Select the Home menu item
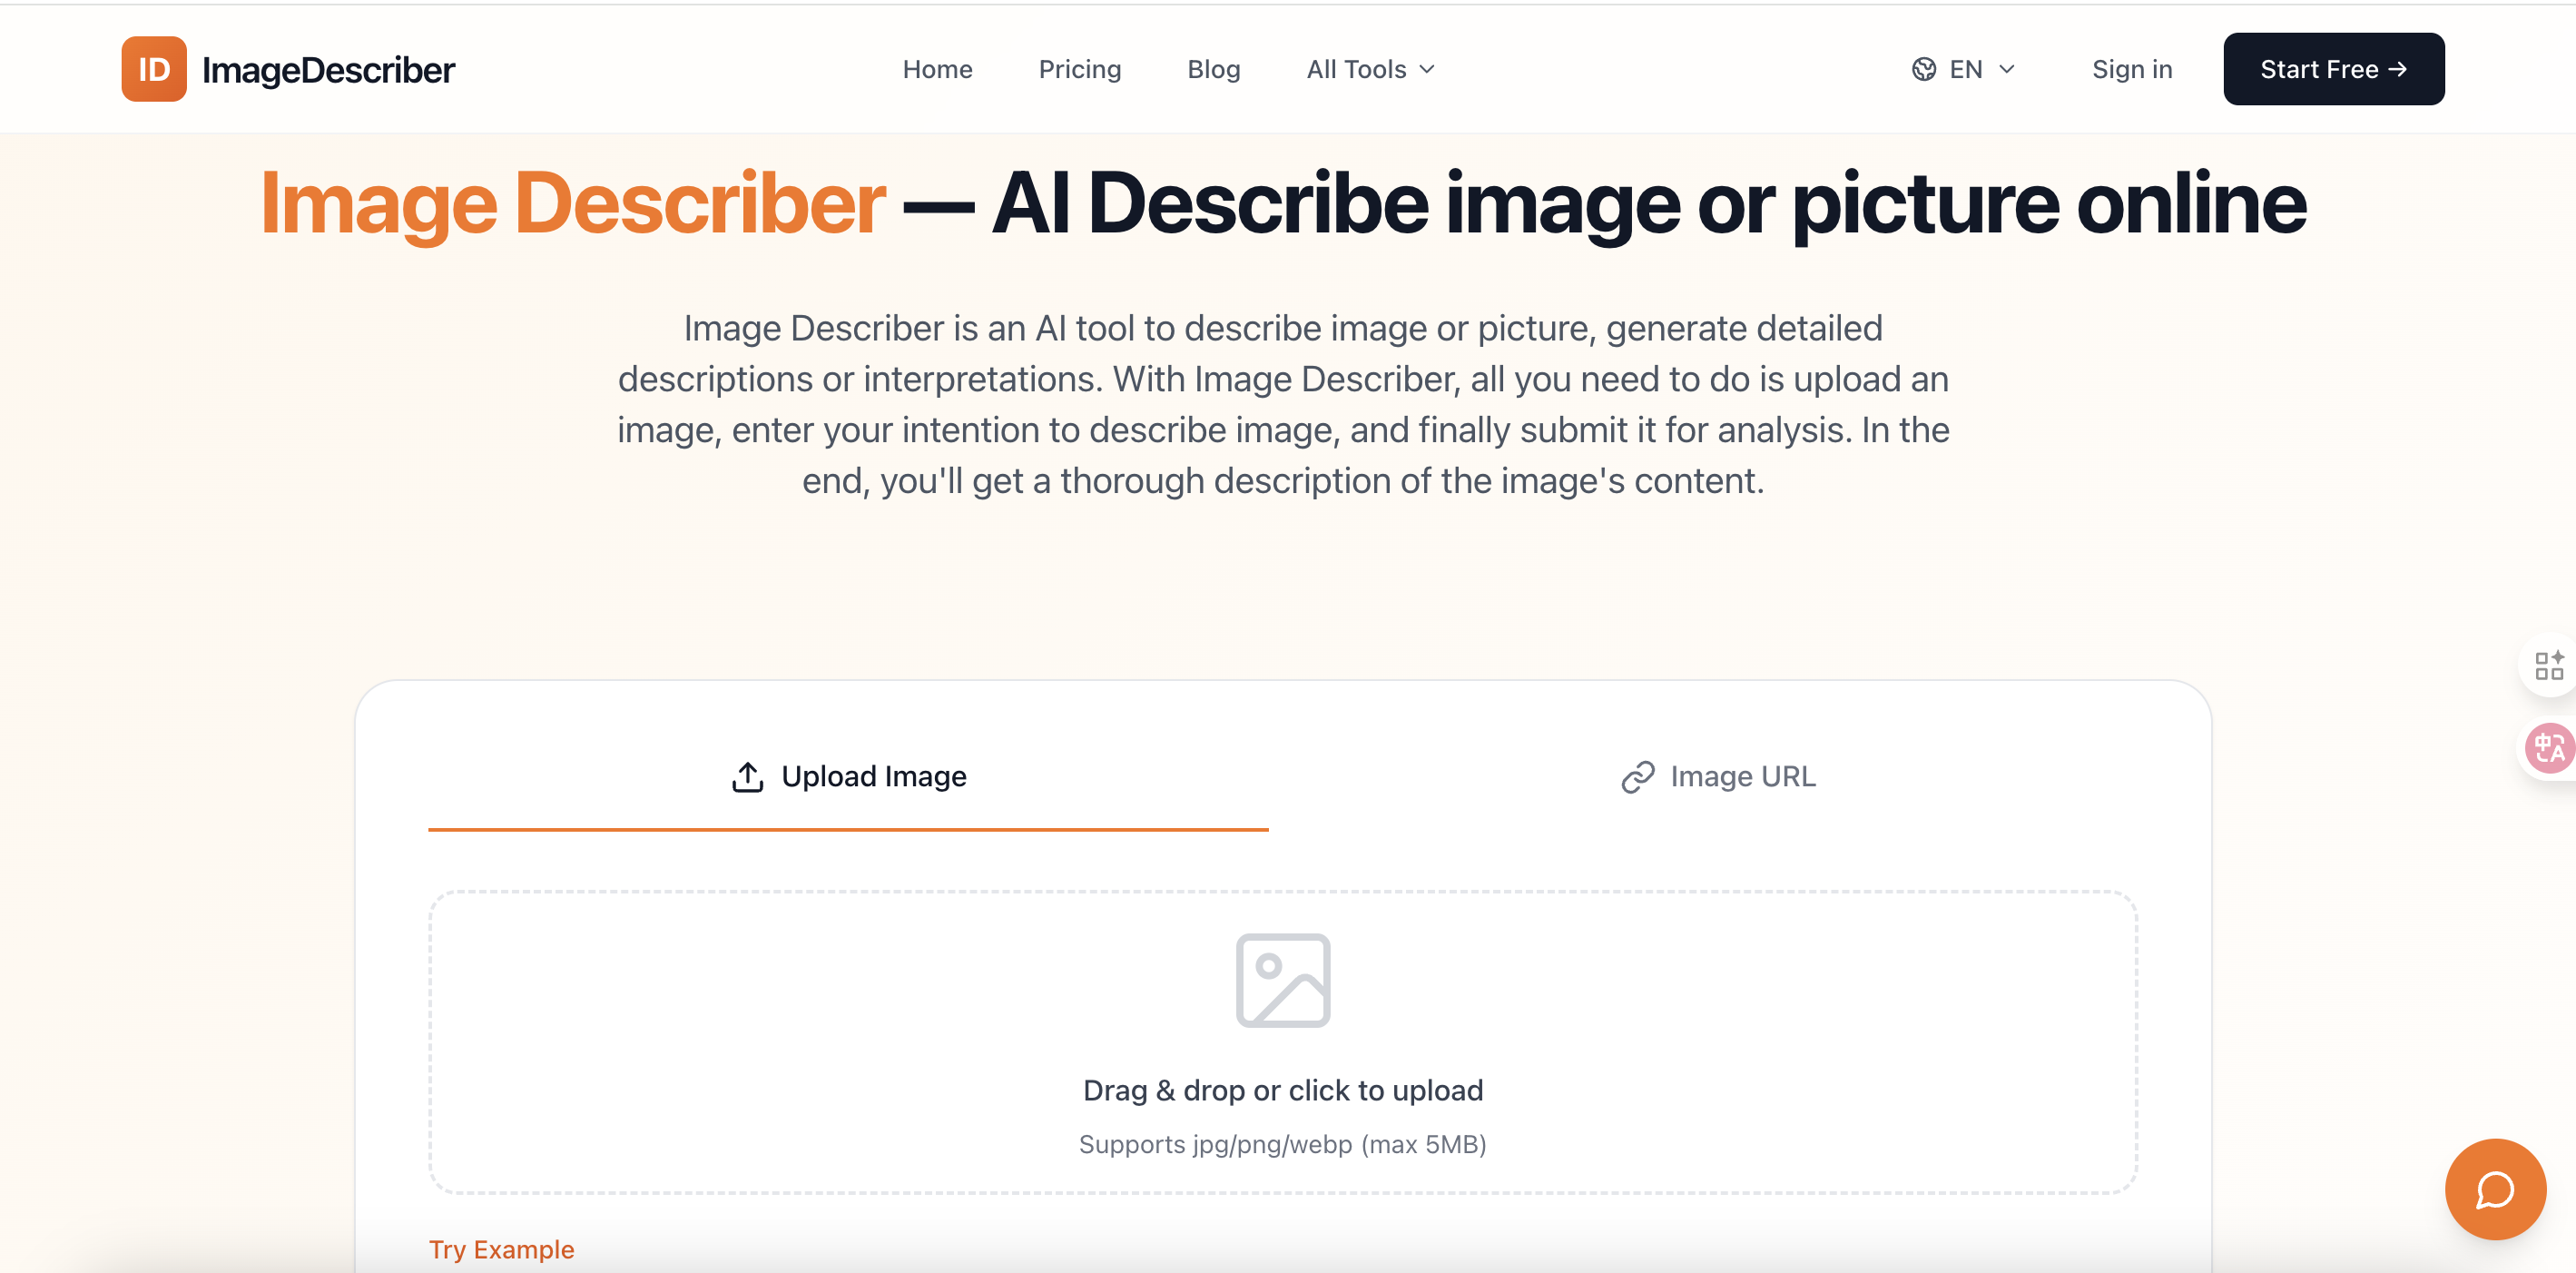 [937, 69]
